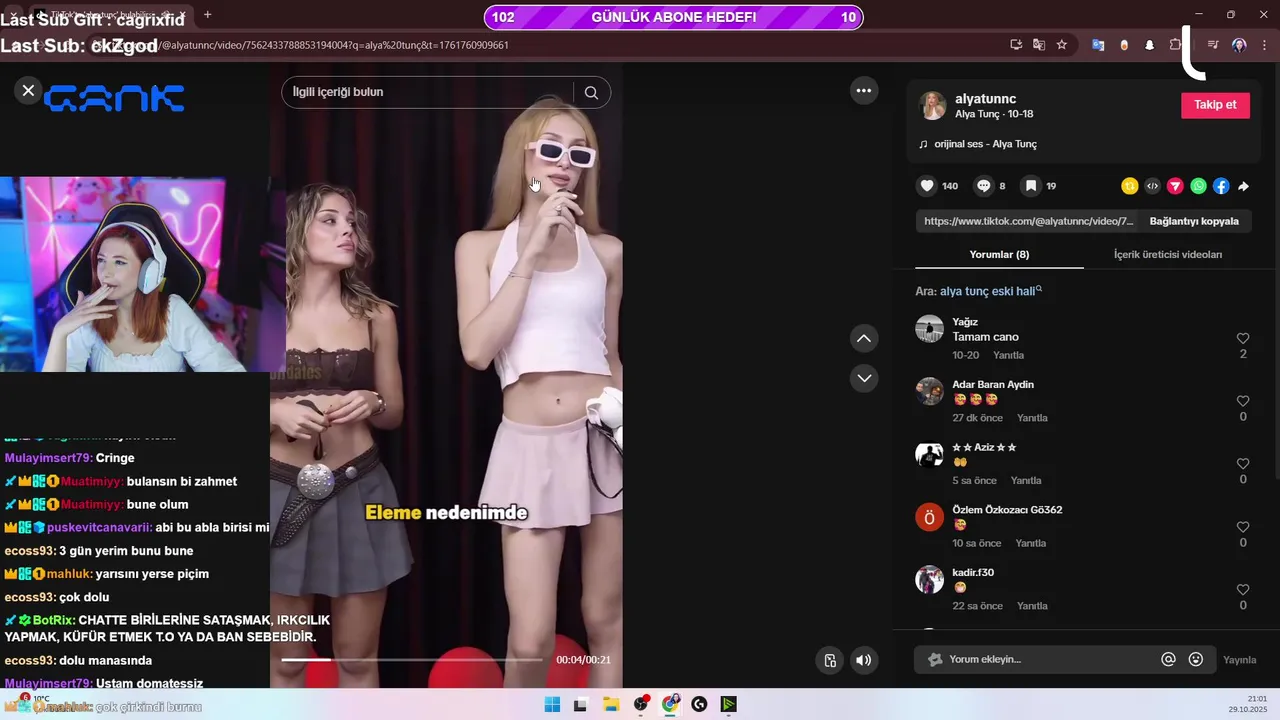Open the three-dot more options menu on video
This screenshot has height=720, width=1280.
pos(864,91)
